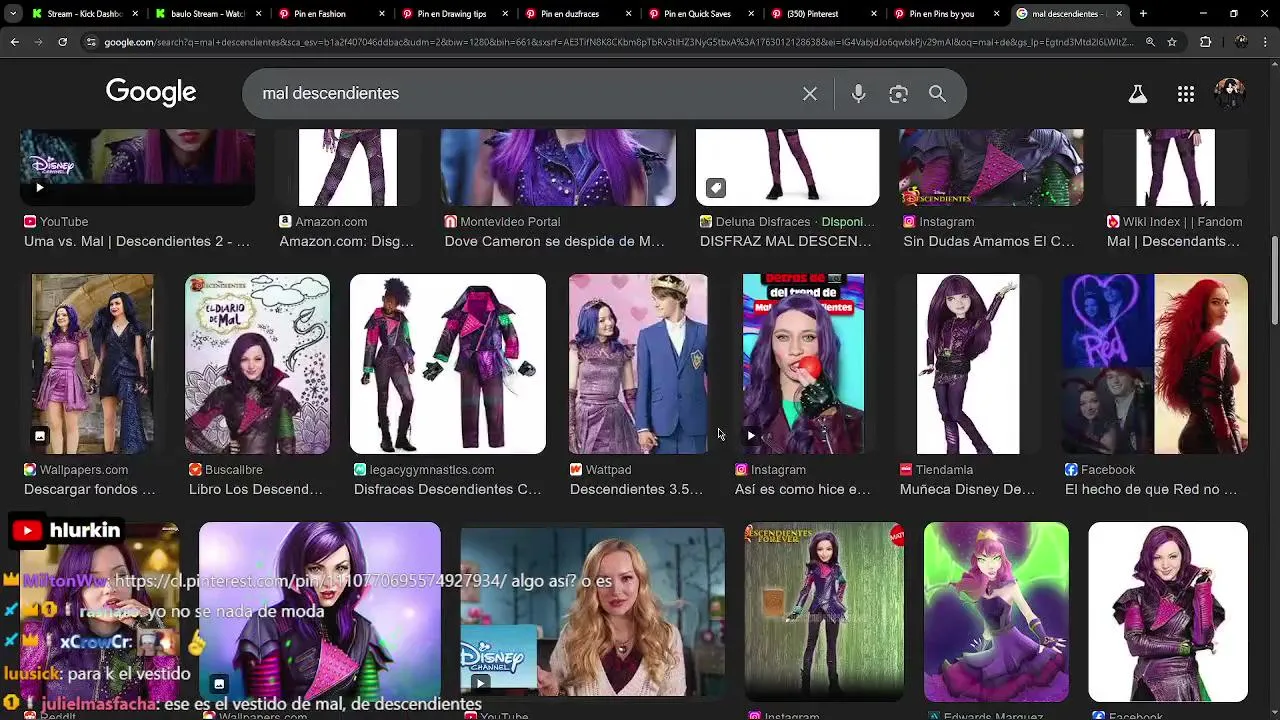The image size is (1280, 720).
Task: Open Descendientes 3.5... Wattpad title
Action: 636,489
